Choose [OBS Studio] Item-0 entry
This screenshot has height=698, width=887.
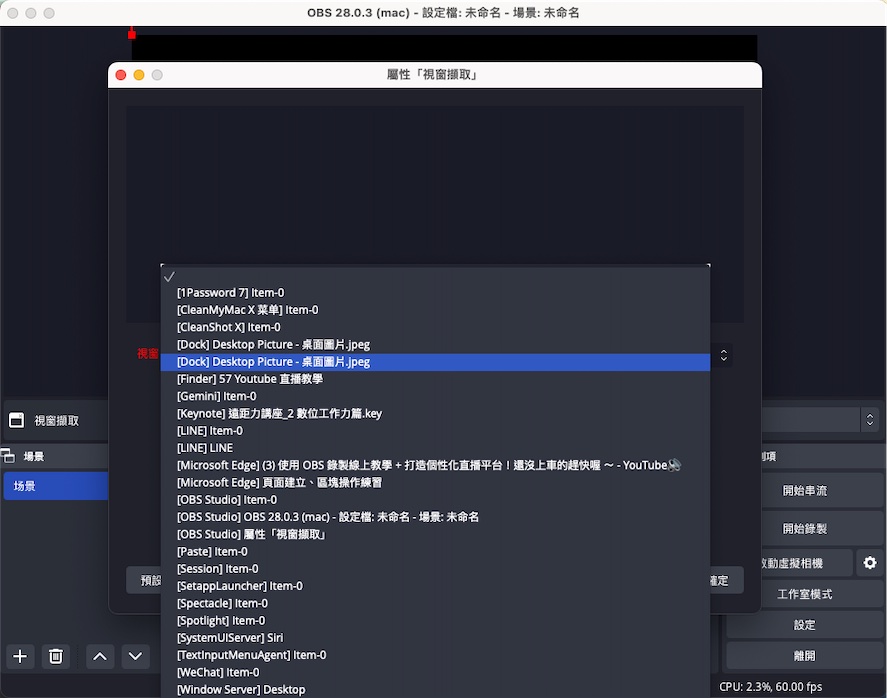(435, 500)
